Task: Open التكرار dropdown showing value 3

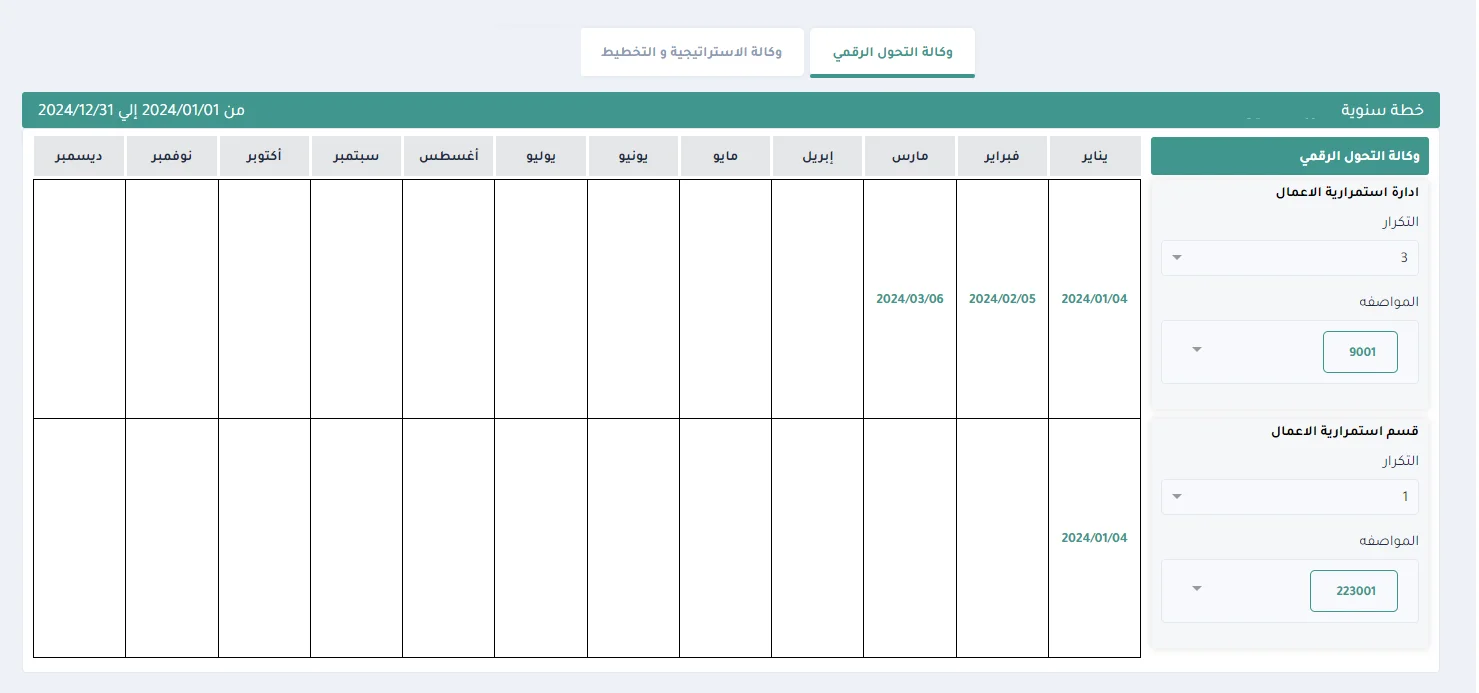Action: [x=1289, y=258]
